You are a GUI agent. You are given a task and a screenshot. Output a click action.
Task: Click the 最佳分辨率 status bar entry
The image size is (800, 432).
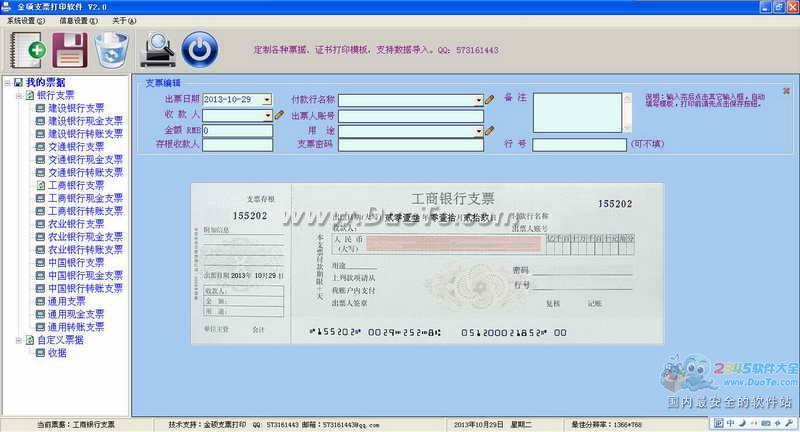[606, 424]
